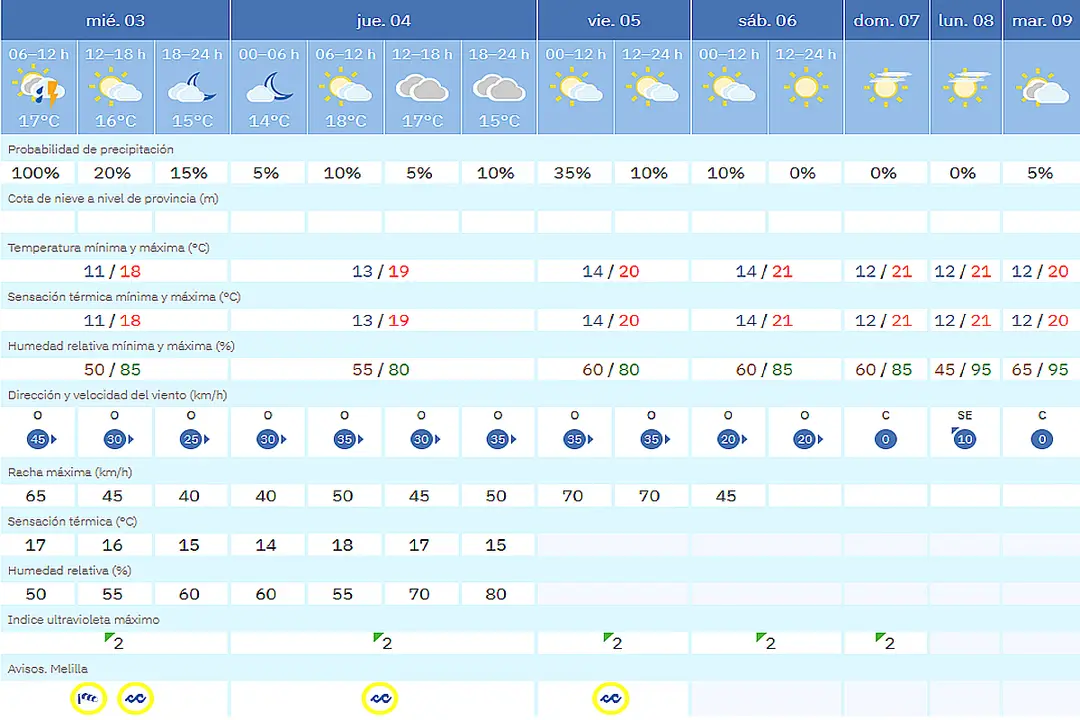
Task: Click the wind 20 icon for sáb. 06 00–12 h
Action: [731, 439]
